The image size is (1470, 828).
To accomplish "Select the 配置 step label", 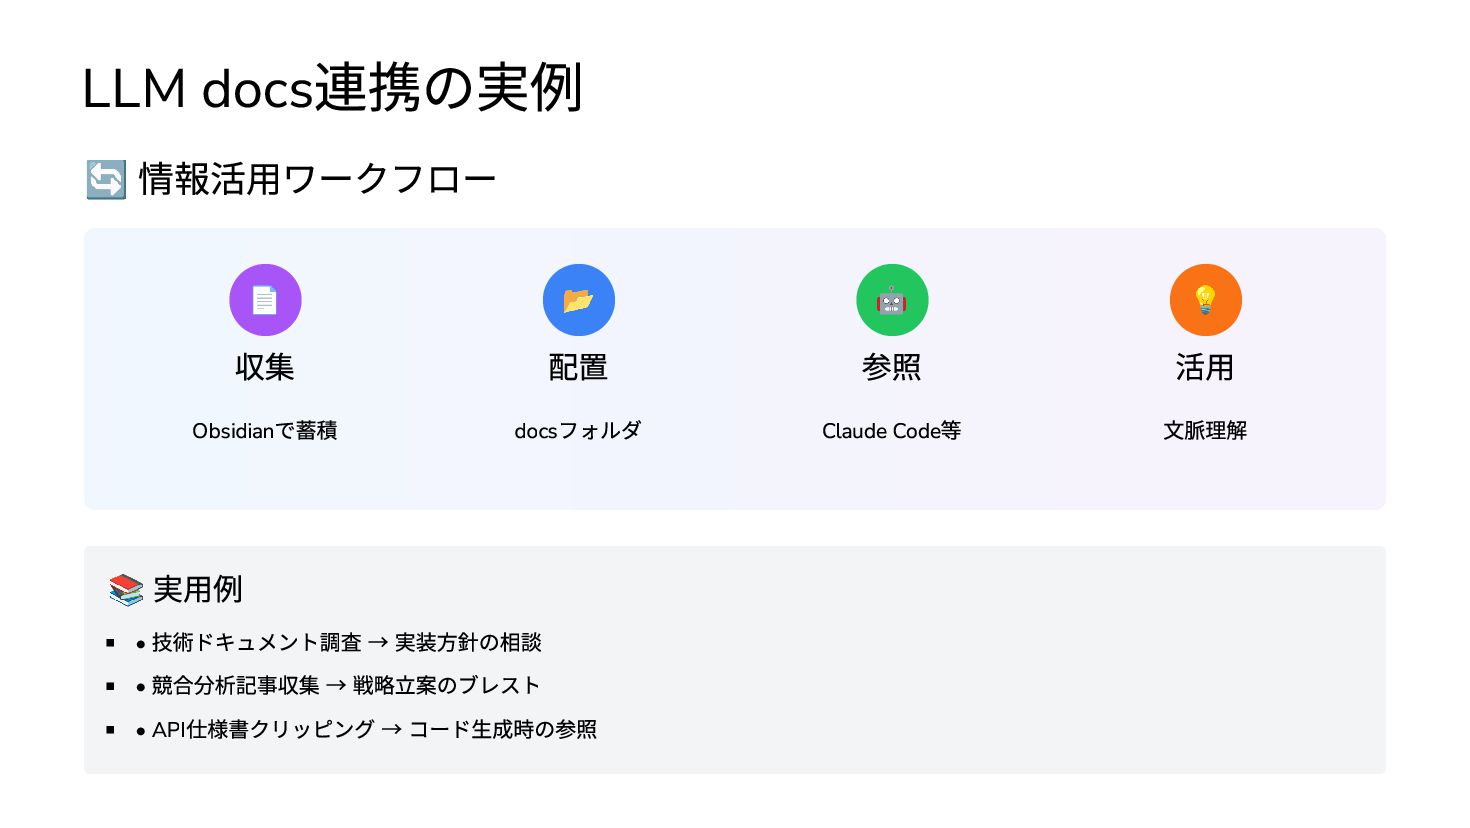I will tap(578, 367).
